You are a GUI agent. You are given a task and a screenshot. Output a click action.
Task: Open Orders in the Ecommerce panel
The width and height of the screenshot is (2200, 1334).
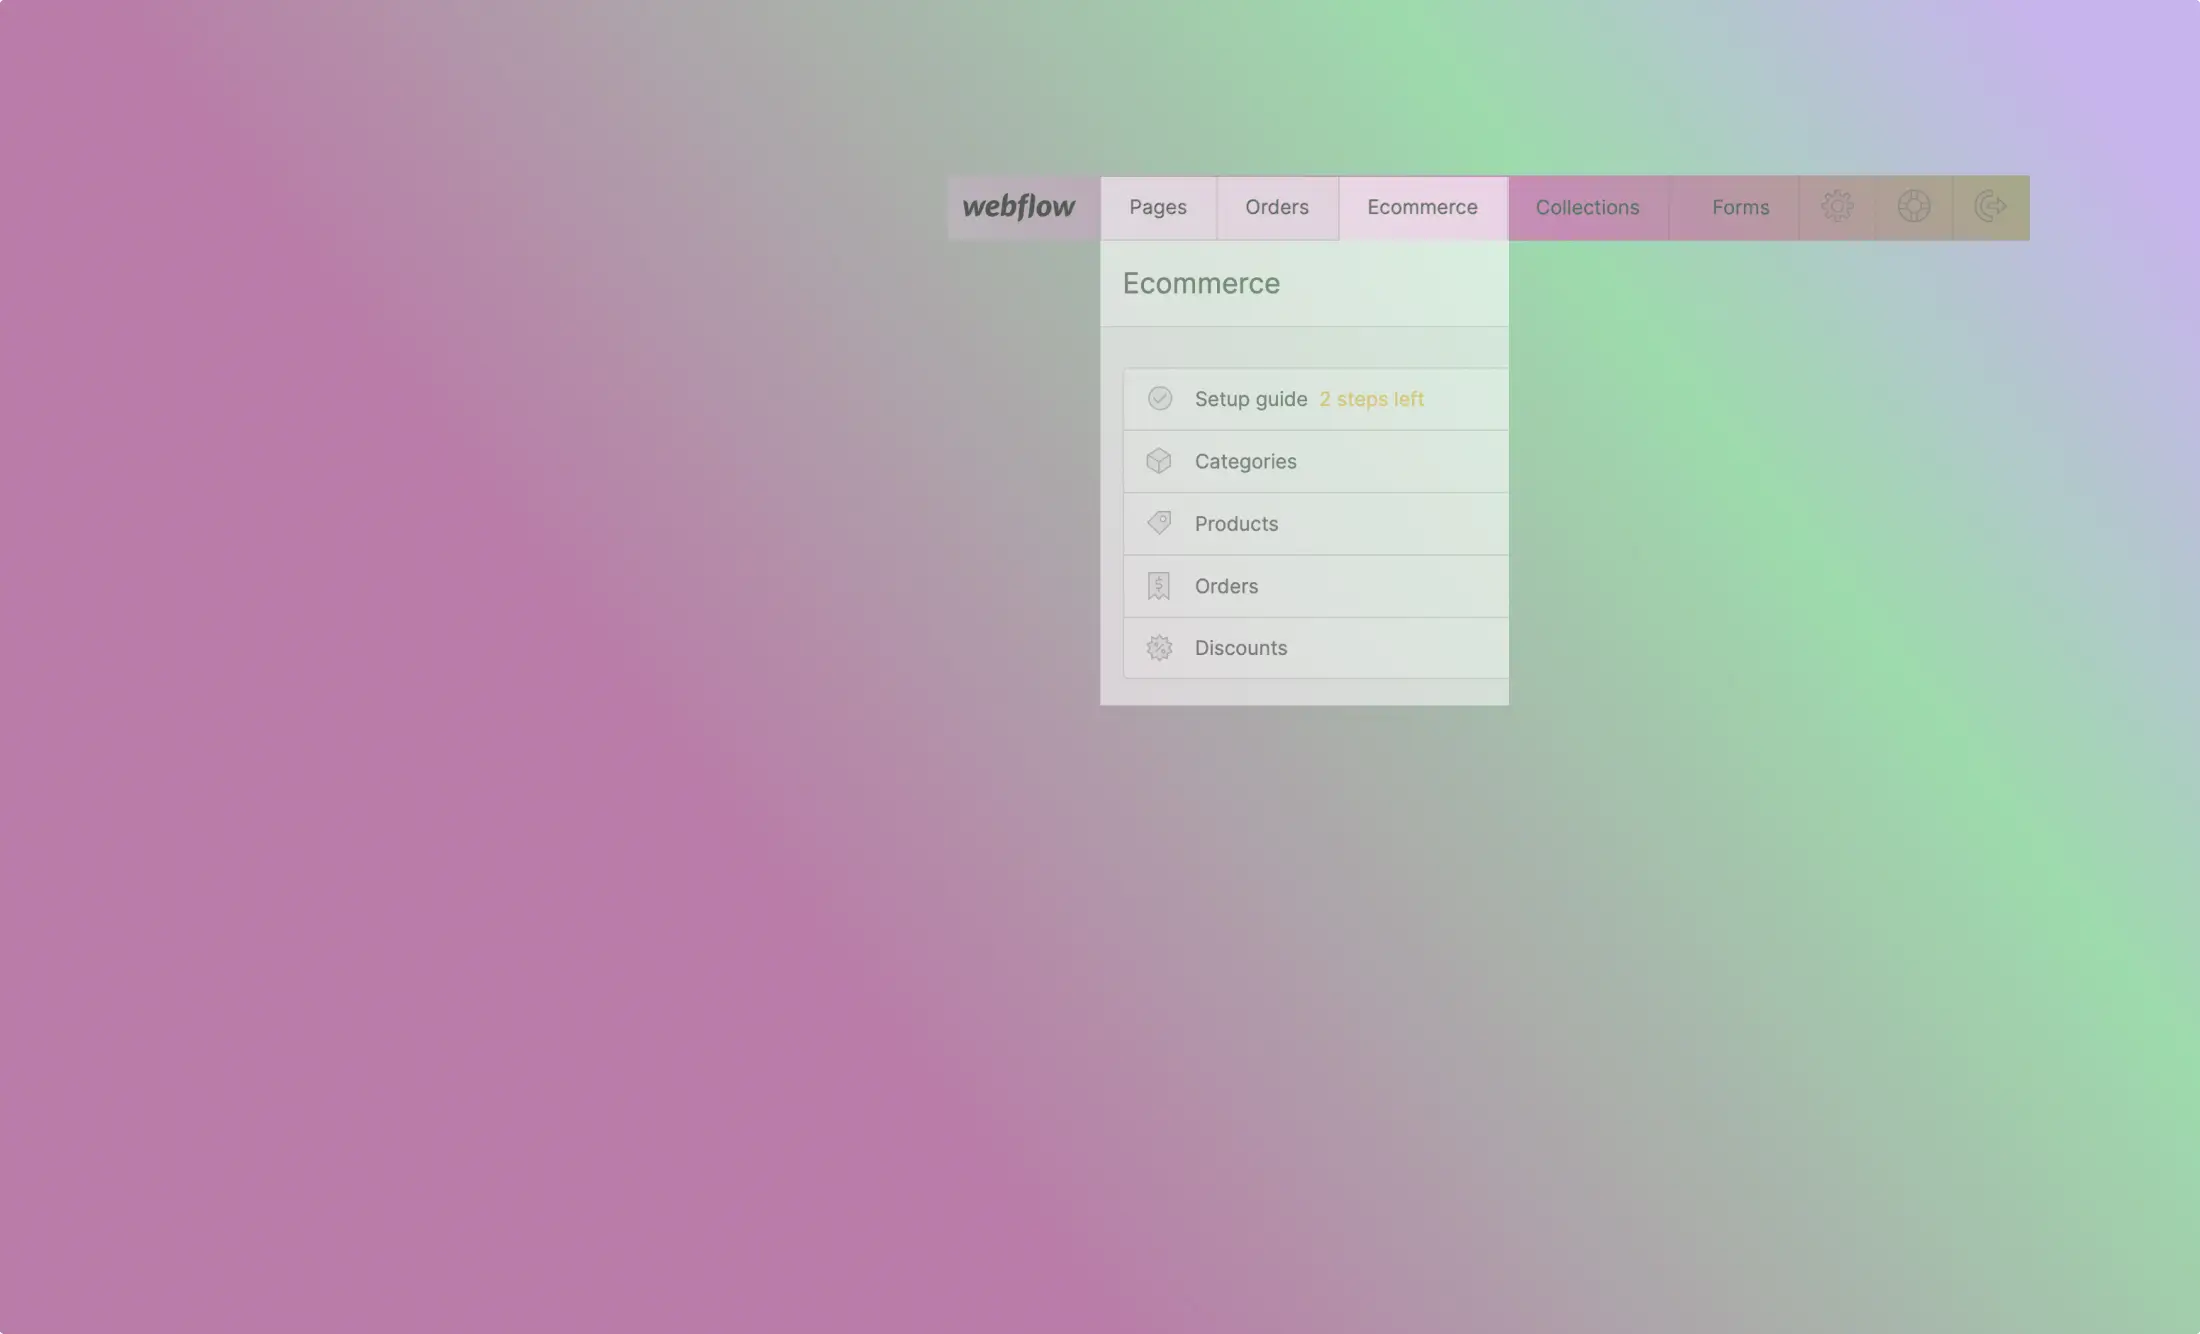tap(1226, 586)
